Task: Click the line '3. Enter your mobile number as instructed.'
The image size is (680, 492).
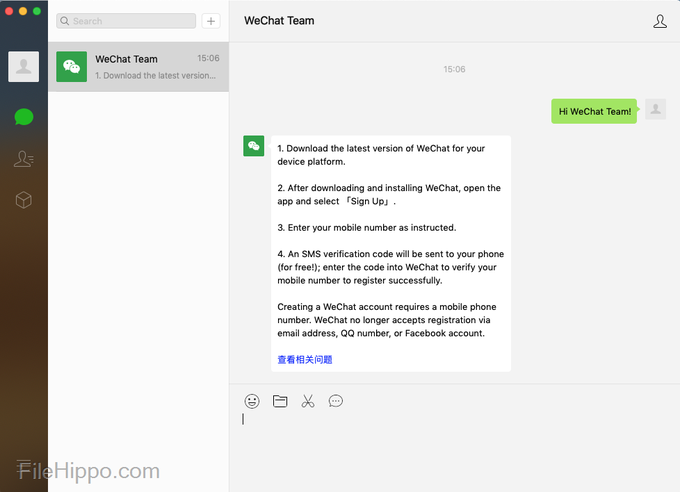Action: tap(366, 227)
